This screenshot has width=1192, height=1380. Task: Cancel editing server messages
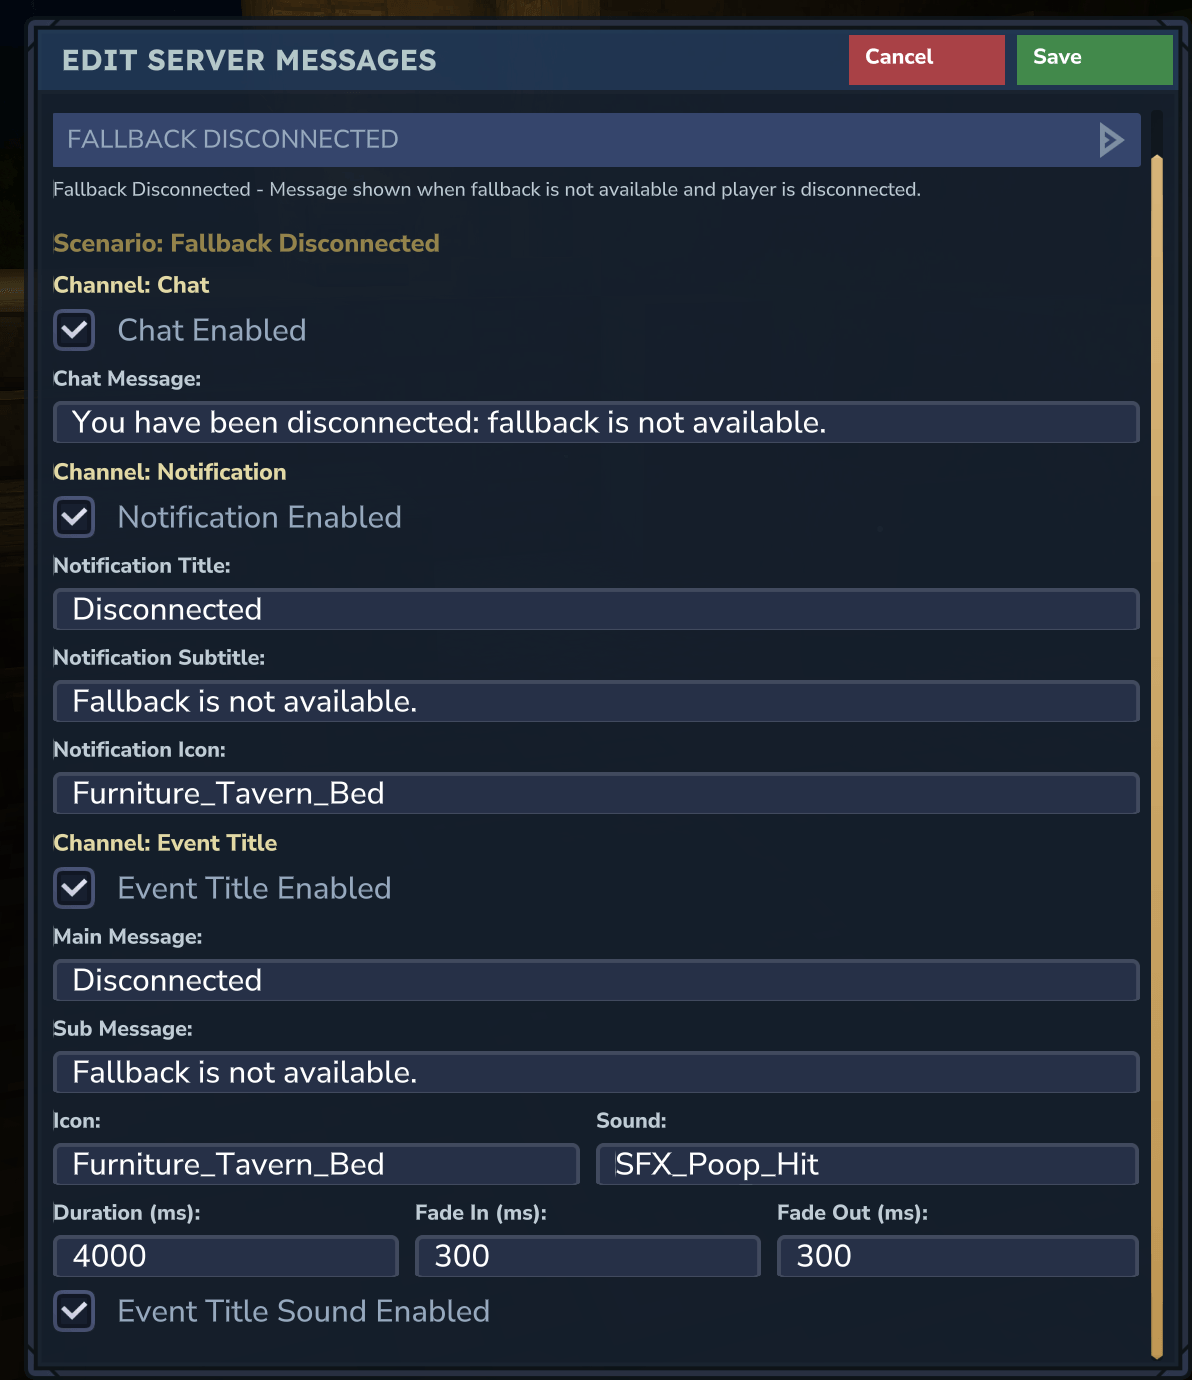click(x=926, y=60)
